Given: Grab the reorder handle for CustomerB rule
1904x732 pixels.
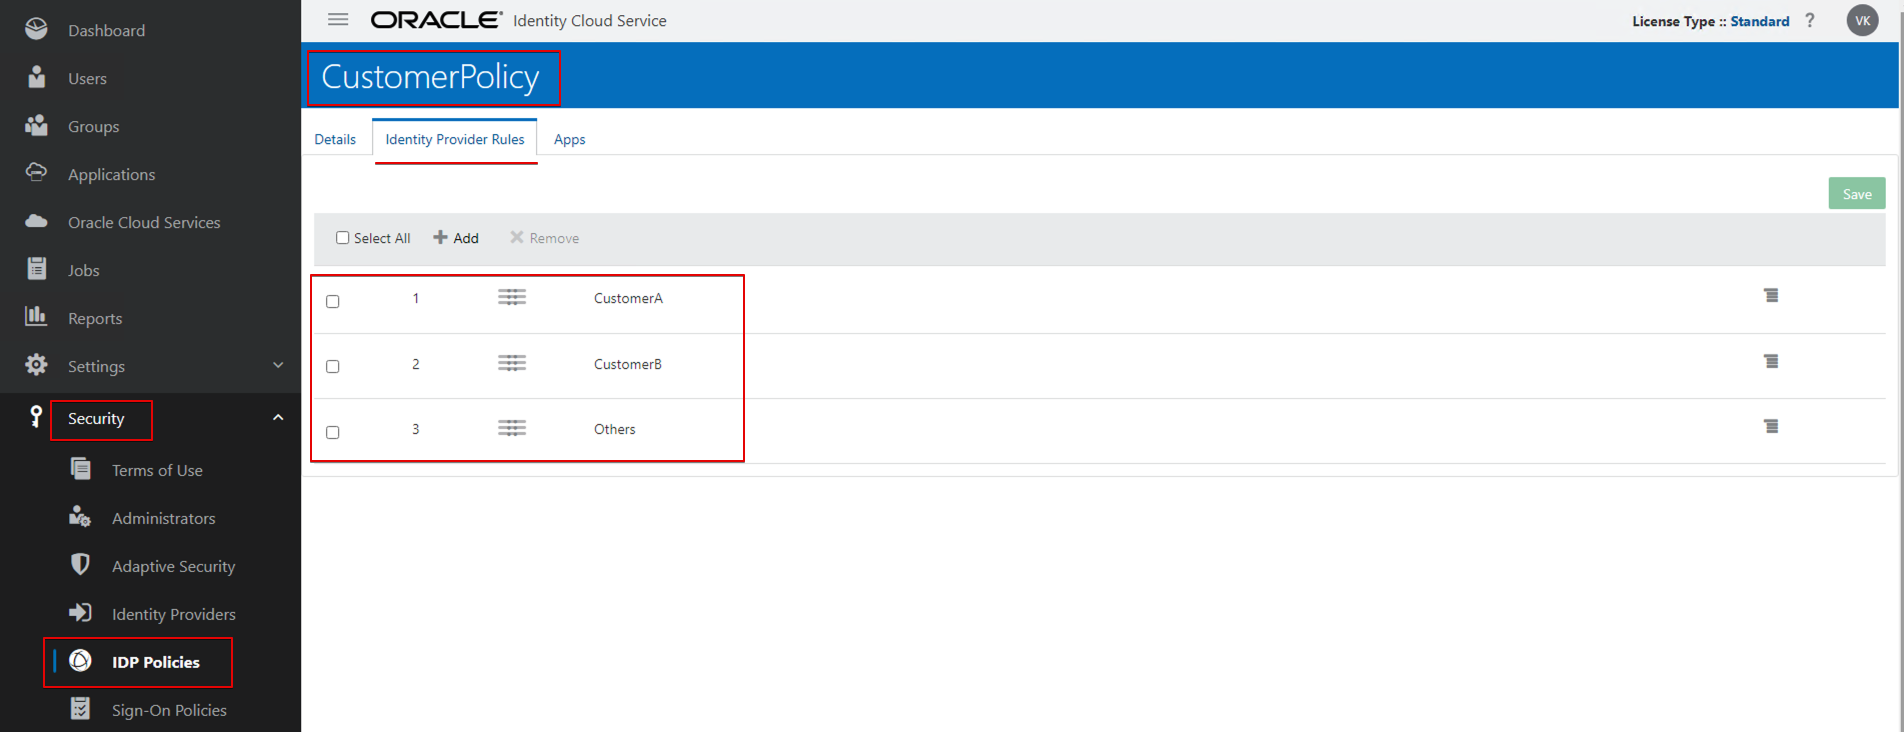Looking at the screenshot, I should [x=512, y=363].
